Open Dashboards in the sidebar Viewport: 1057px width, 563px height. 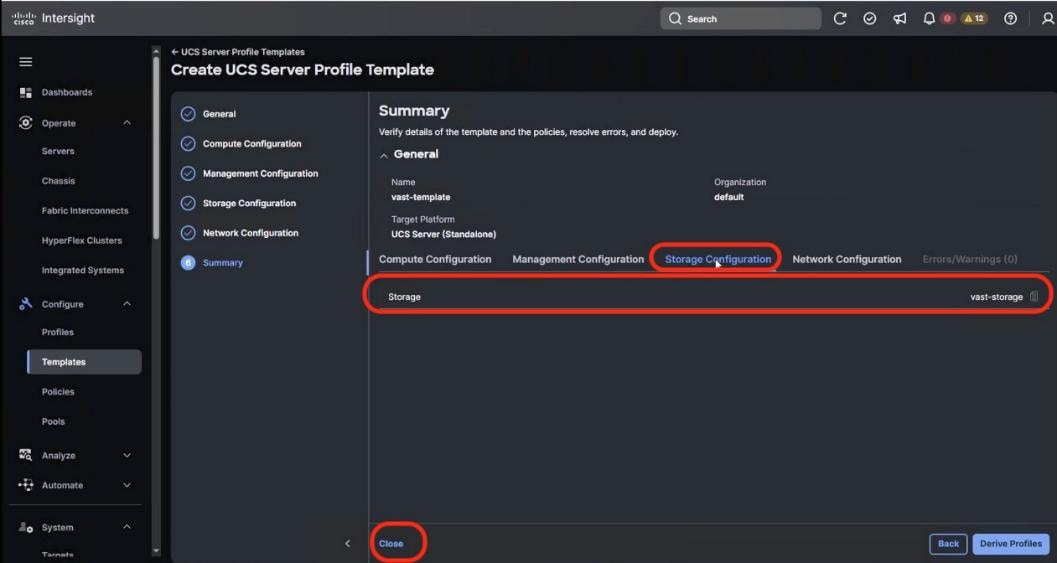click(x=67, y=92)
